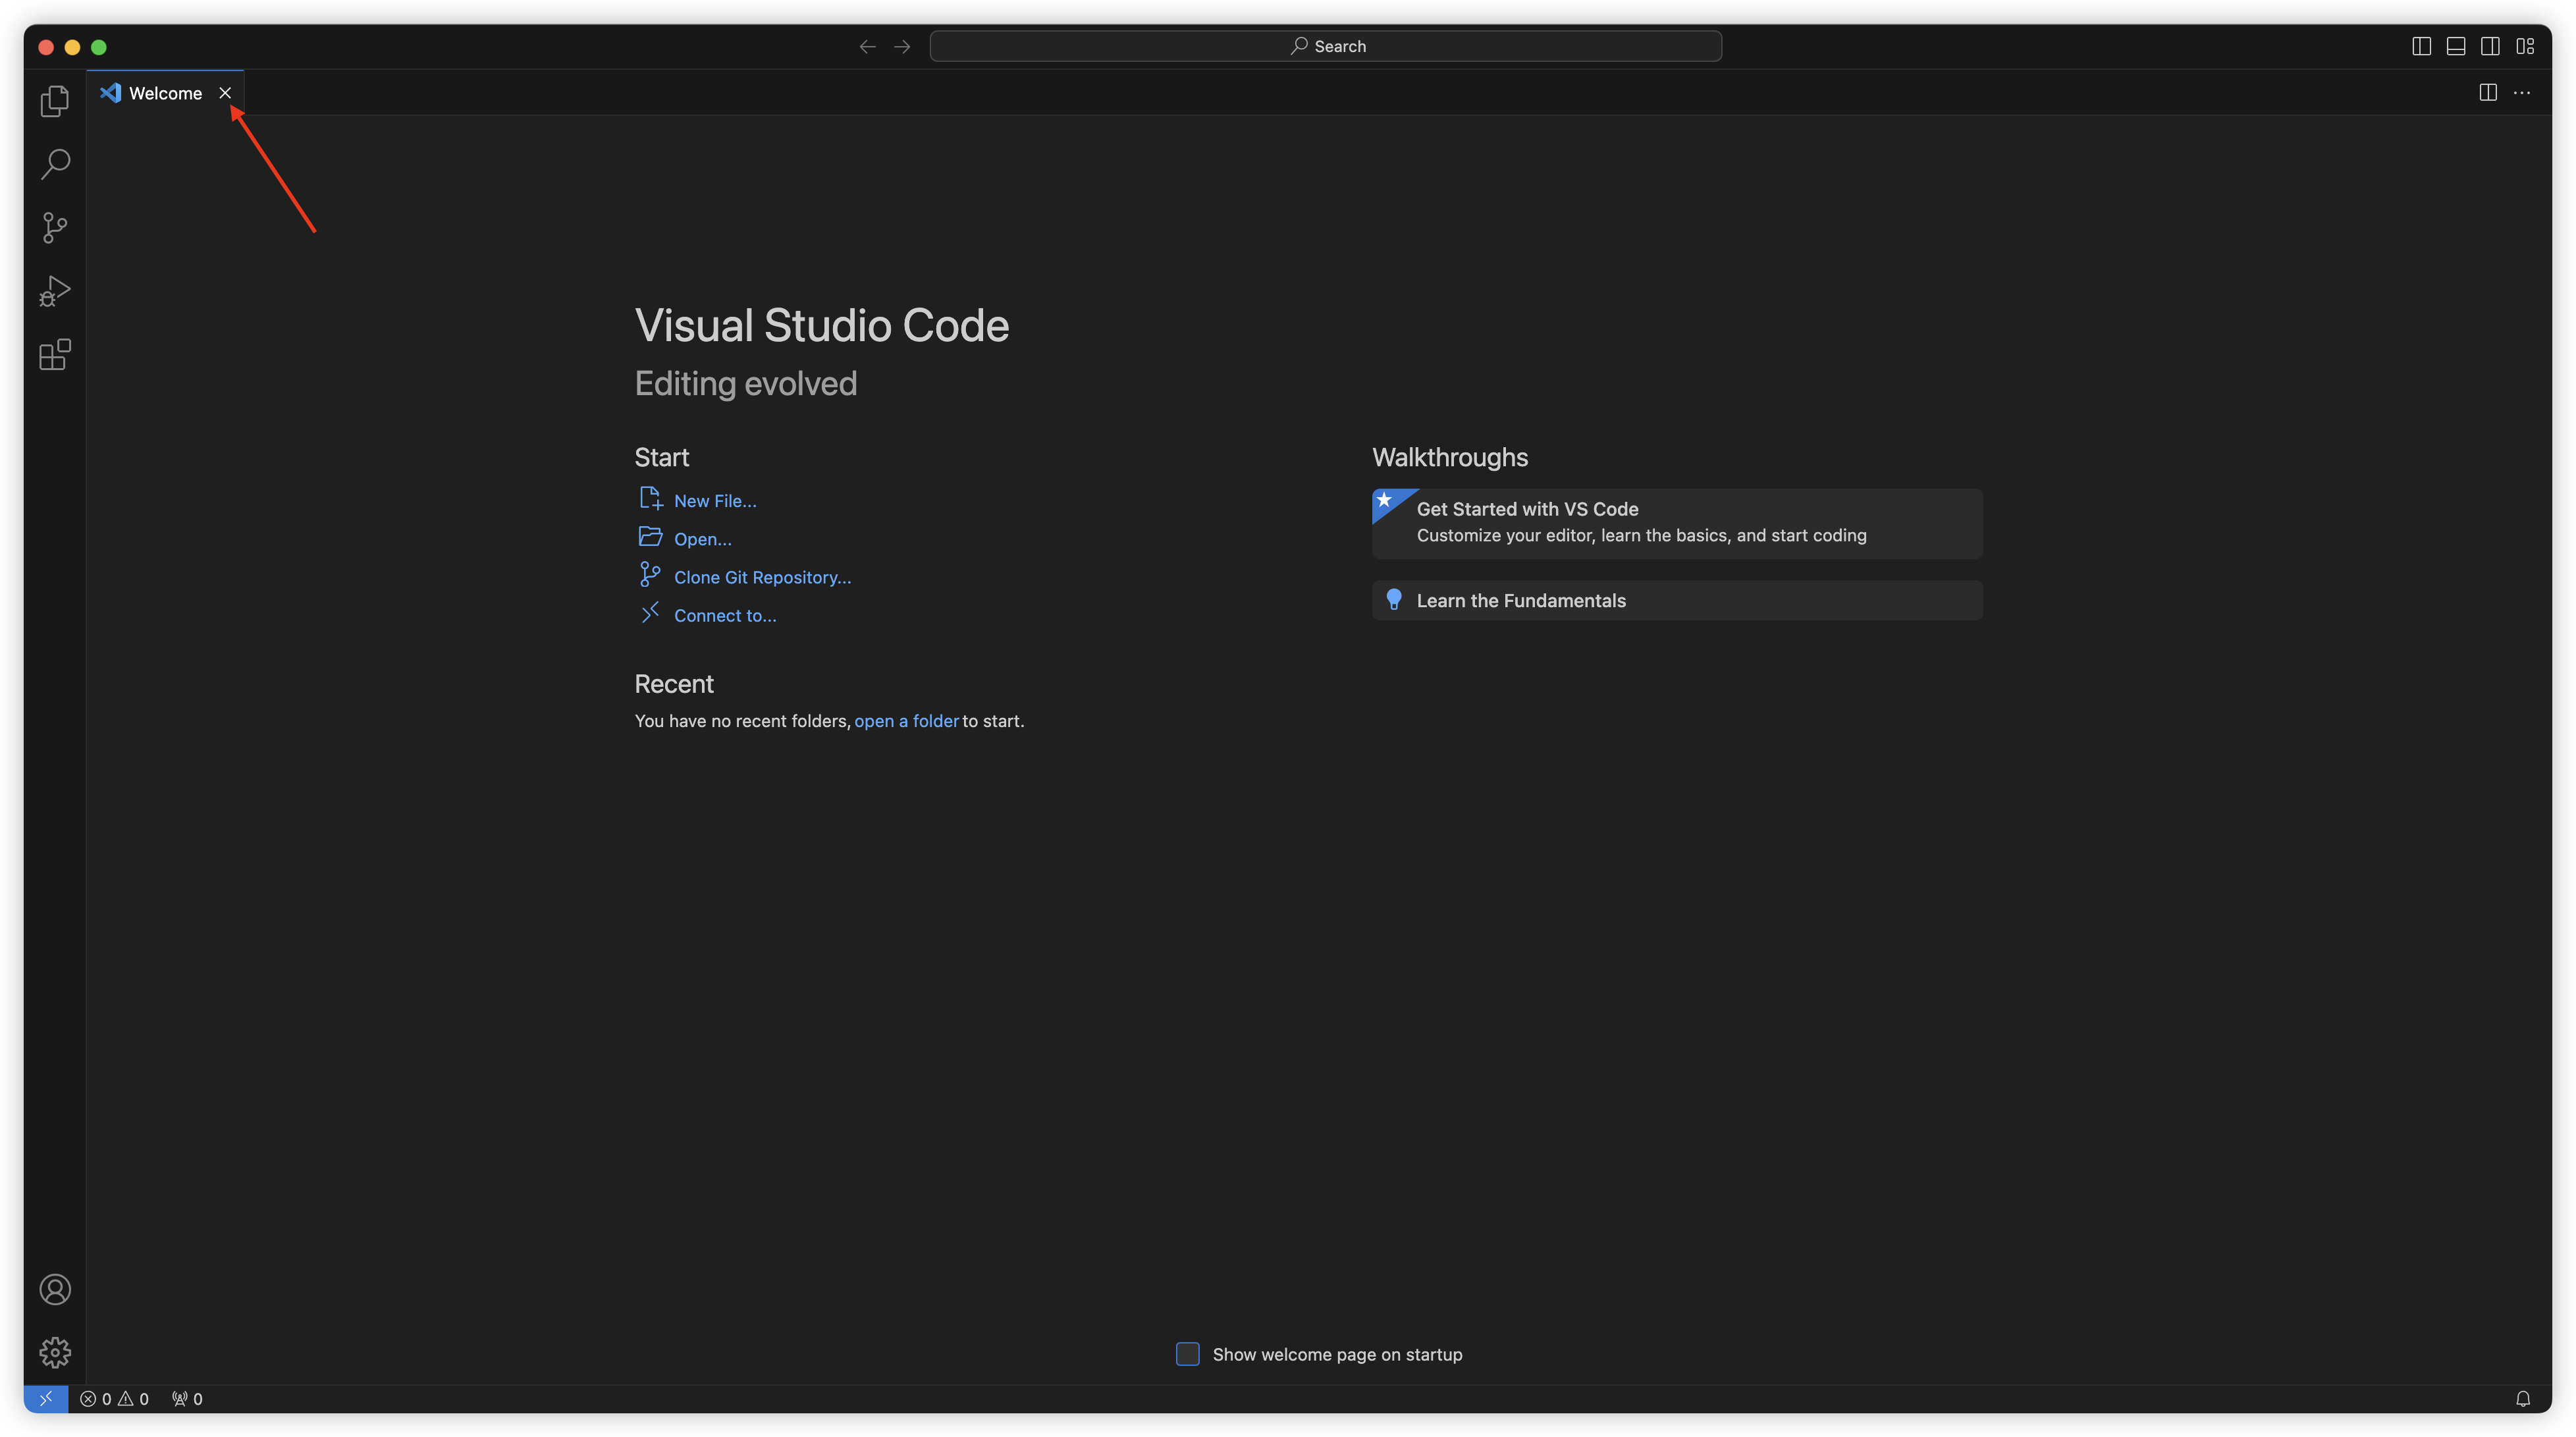Open the Manage gear menu
Image resolution: width=2576 pixels, height=1437 pixels.
(x=55, y=1352)
